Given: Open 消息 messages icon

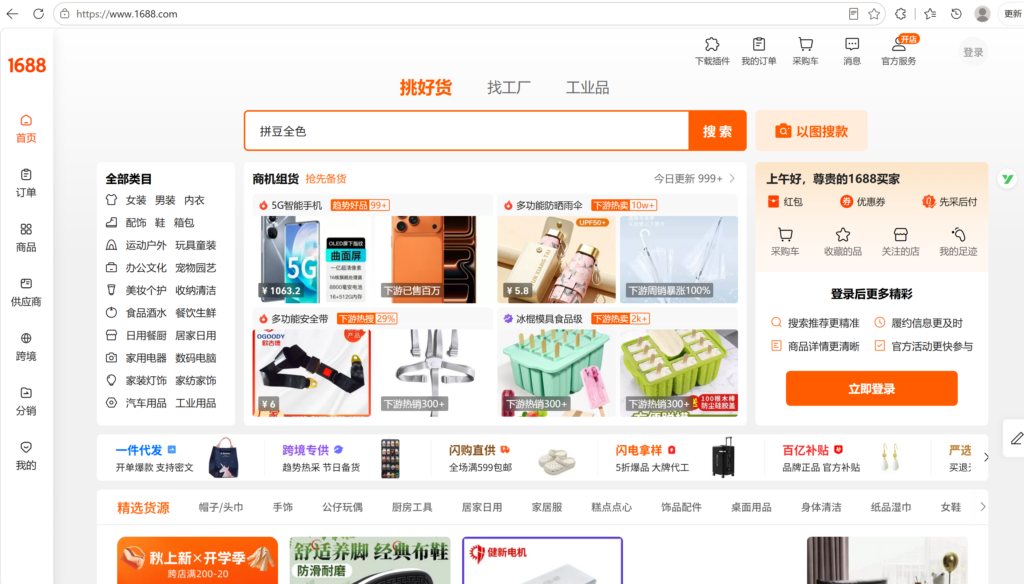Looking at the screenshot, I should tap(852, 51).
